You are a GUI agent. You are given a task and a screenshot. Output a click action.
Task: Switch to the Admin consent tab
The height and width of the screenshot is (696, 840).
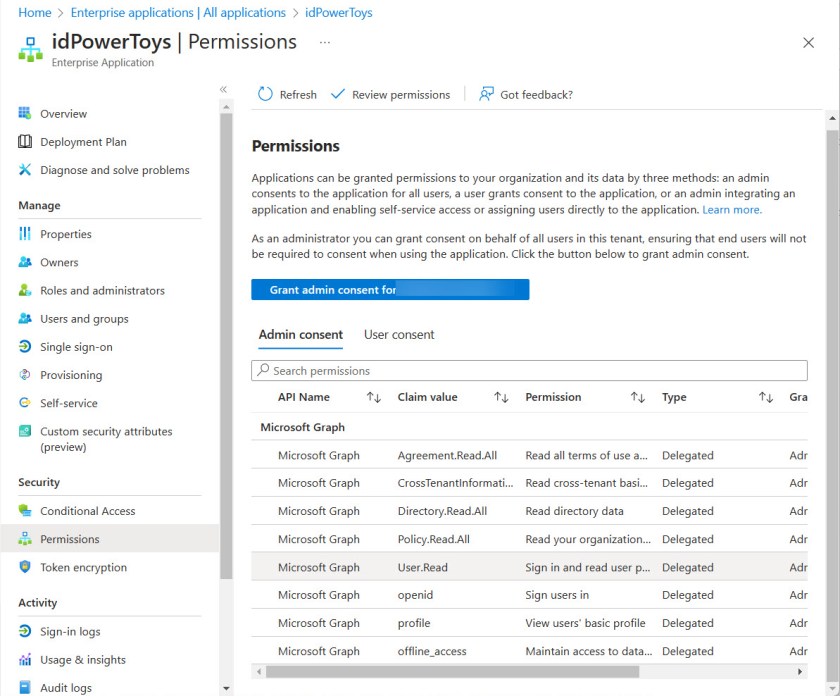(301, 334)
